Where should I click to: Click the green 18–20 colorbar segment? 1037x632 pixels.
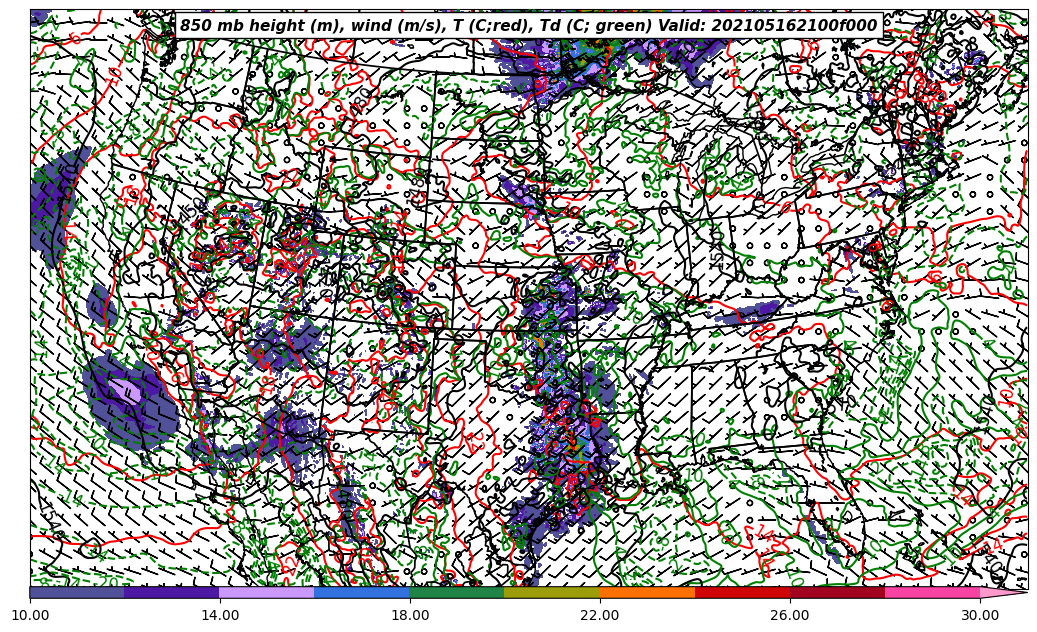pos(457,593)
